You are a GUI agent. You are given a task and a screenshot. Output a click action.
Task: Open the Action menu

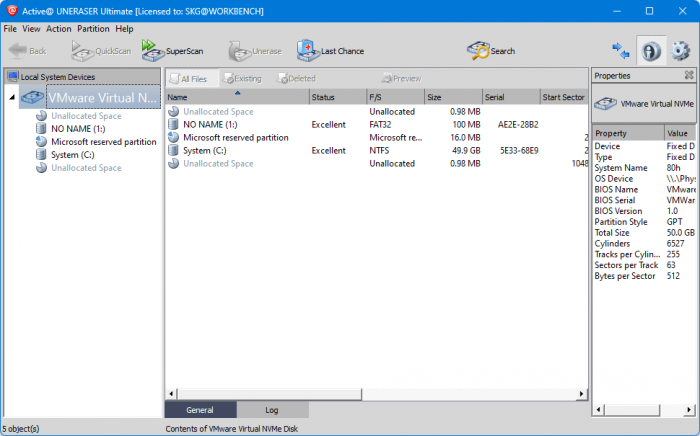point(58,29)
